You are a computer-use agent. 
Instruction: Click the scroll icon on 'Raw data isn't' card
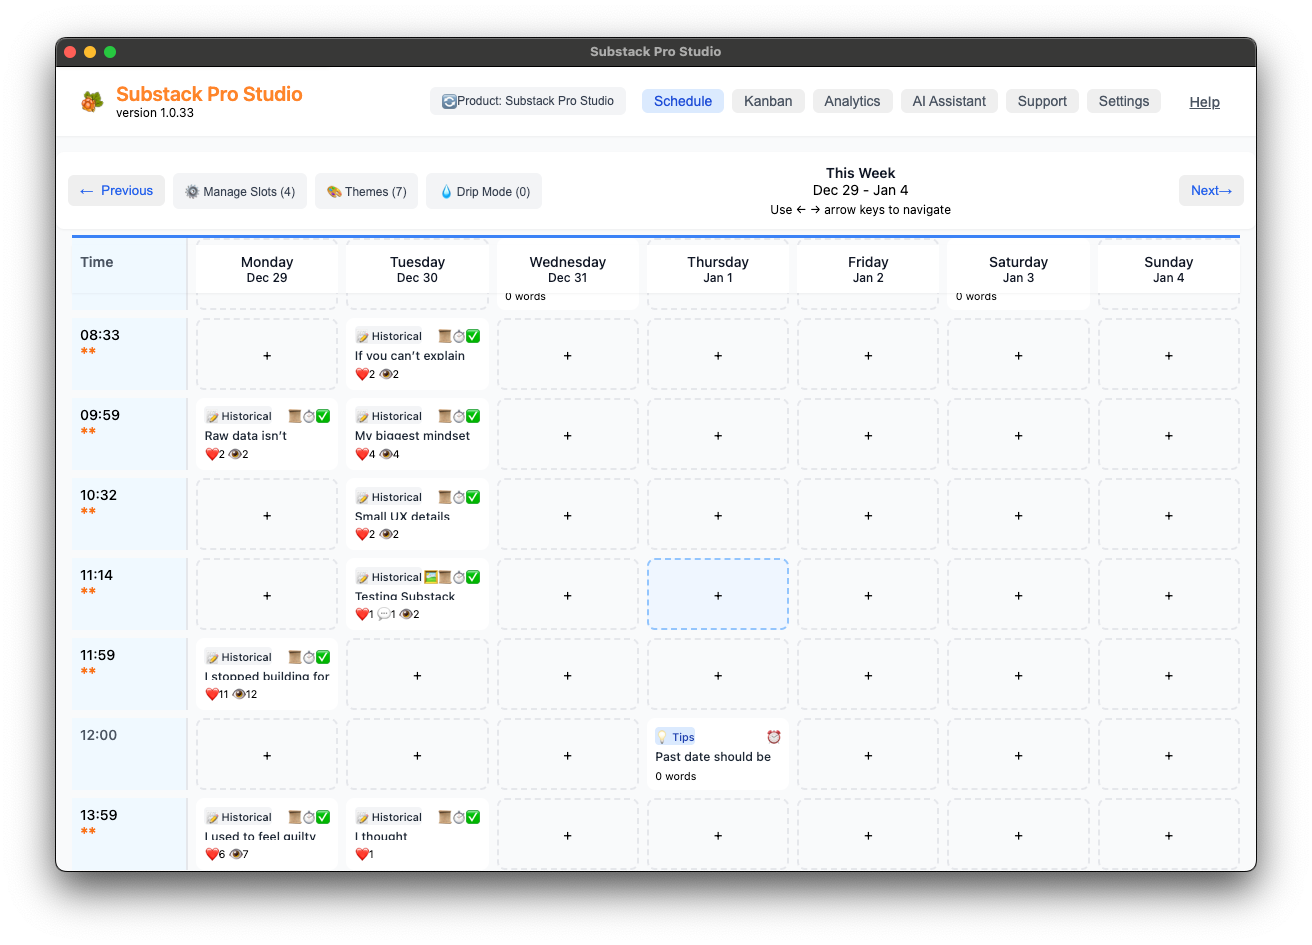coord(295,416)
